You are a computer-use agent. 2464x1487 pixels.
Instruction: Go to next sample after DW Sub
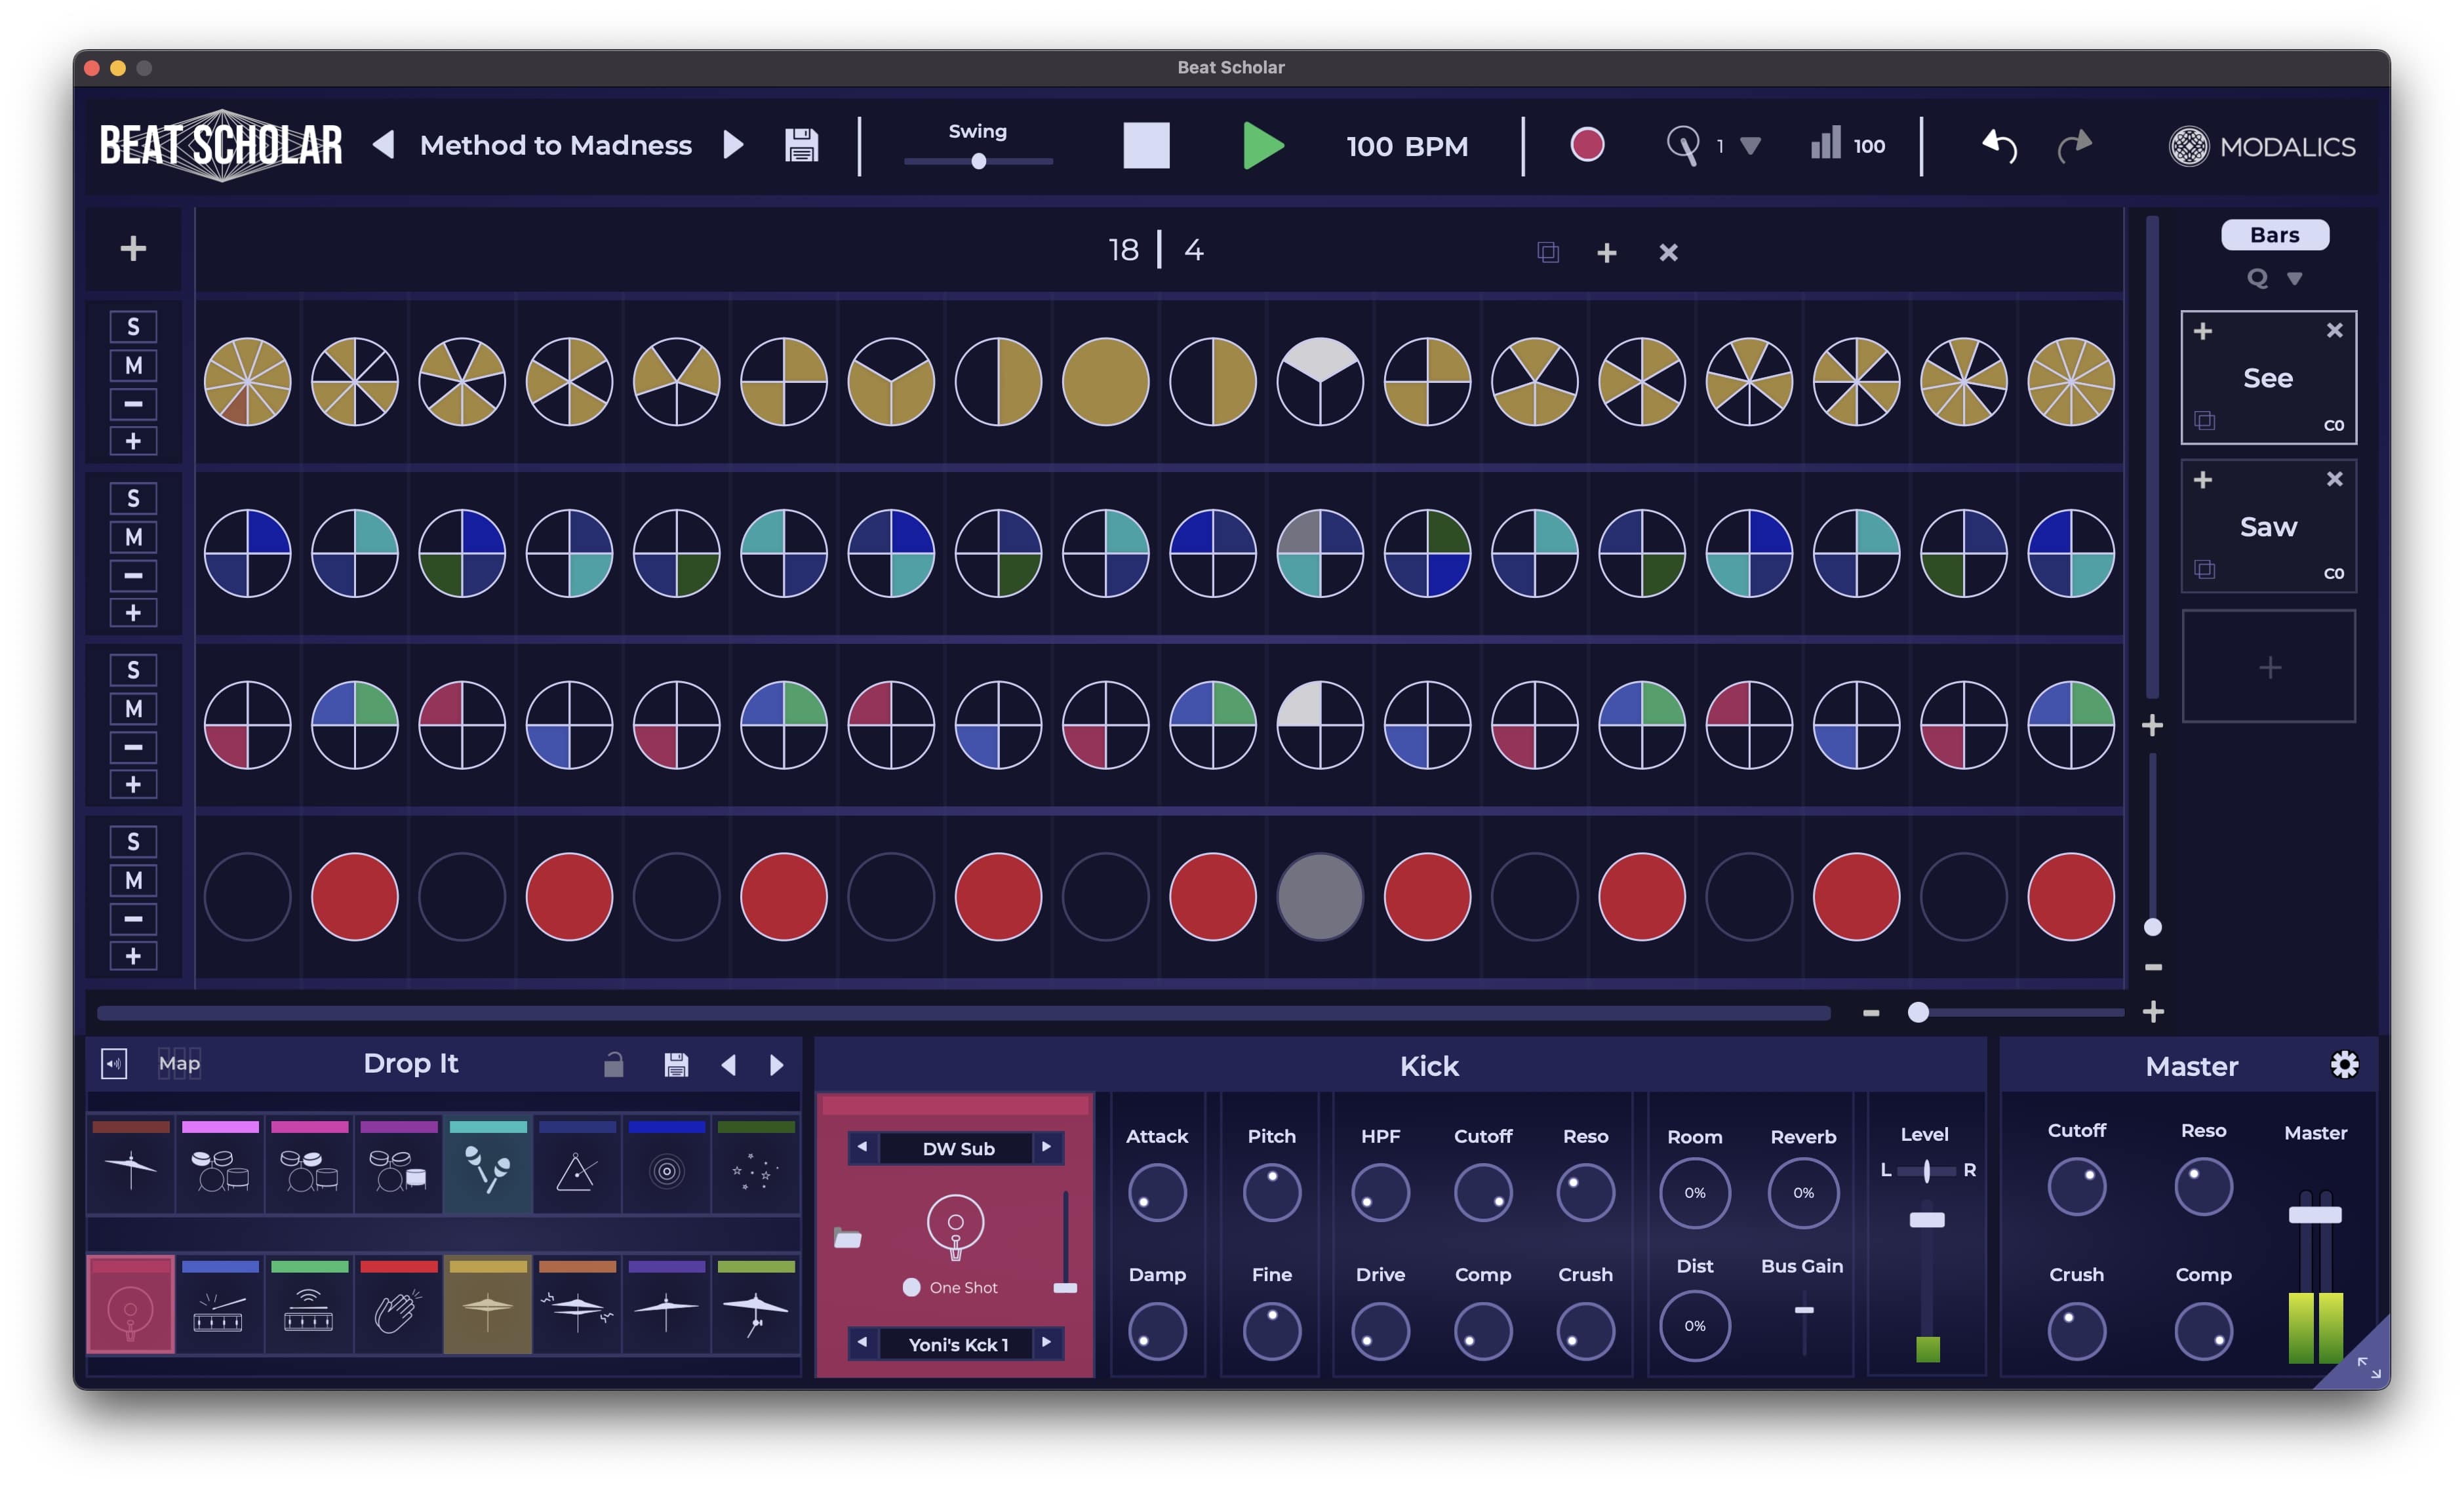pos(1046,1147)
